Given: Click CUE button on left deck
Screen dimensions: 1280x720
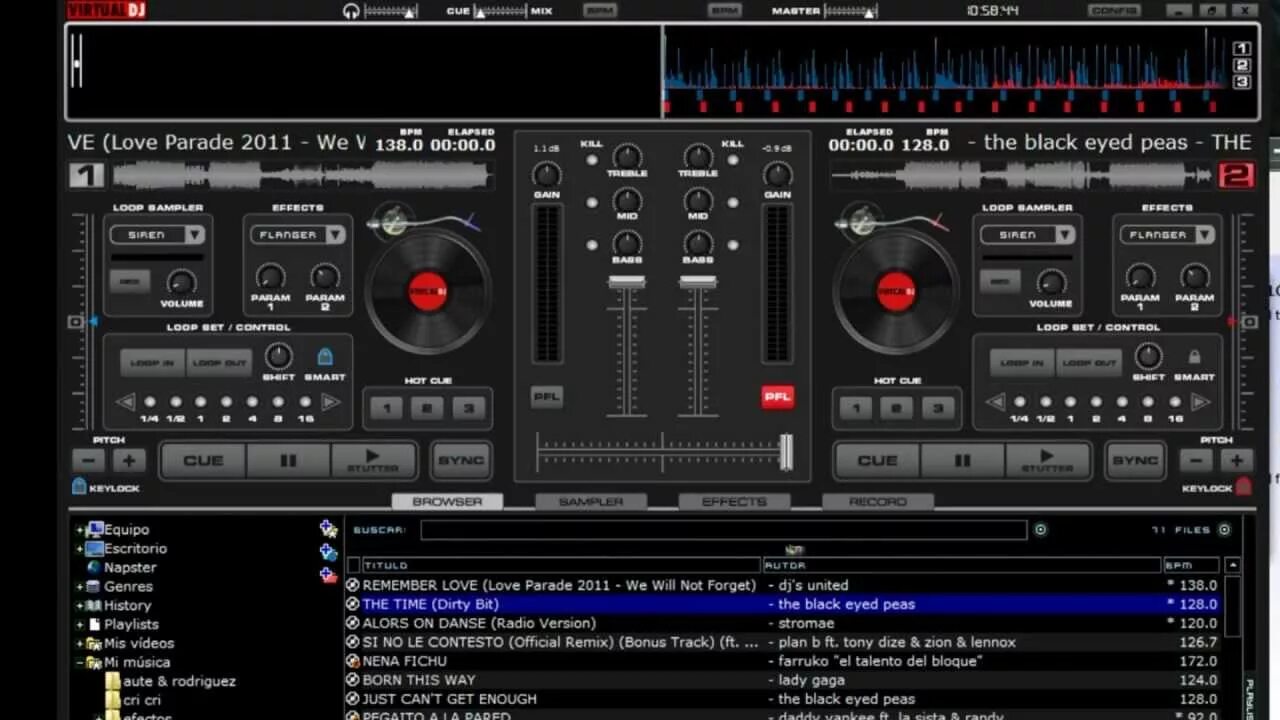Looking at the screenshot, I should [203, 461].
